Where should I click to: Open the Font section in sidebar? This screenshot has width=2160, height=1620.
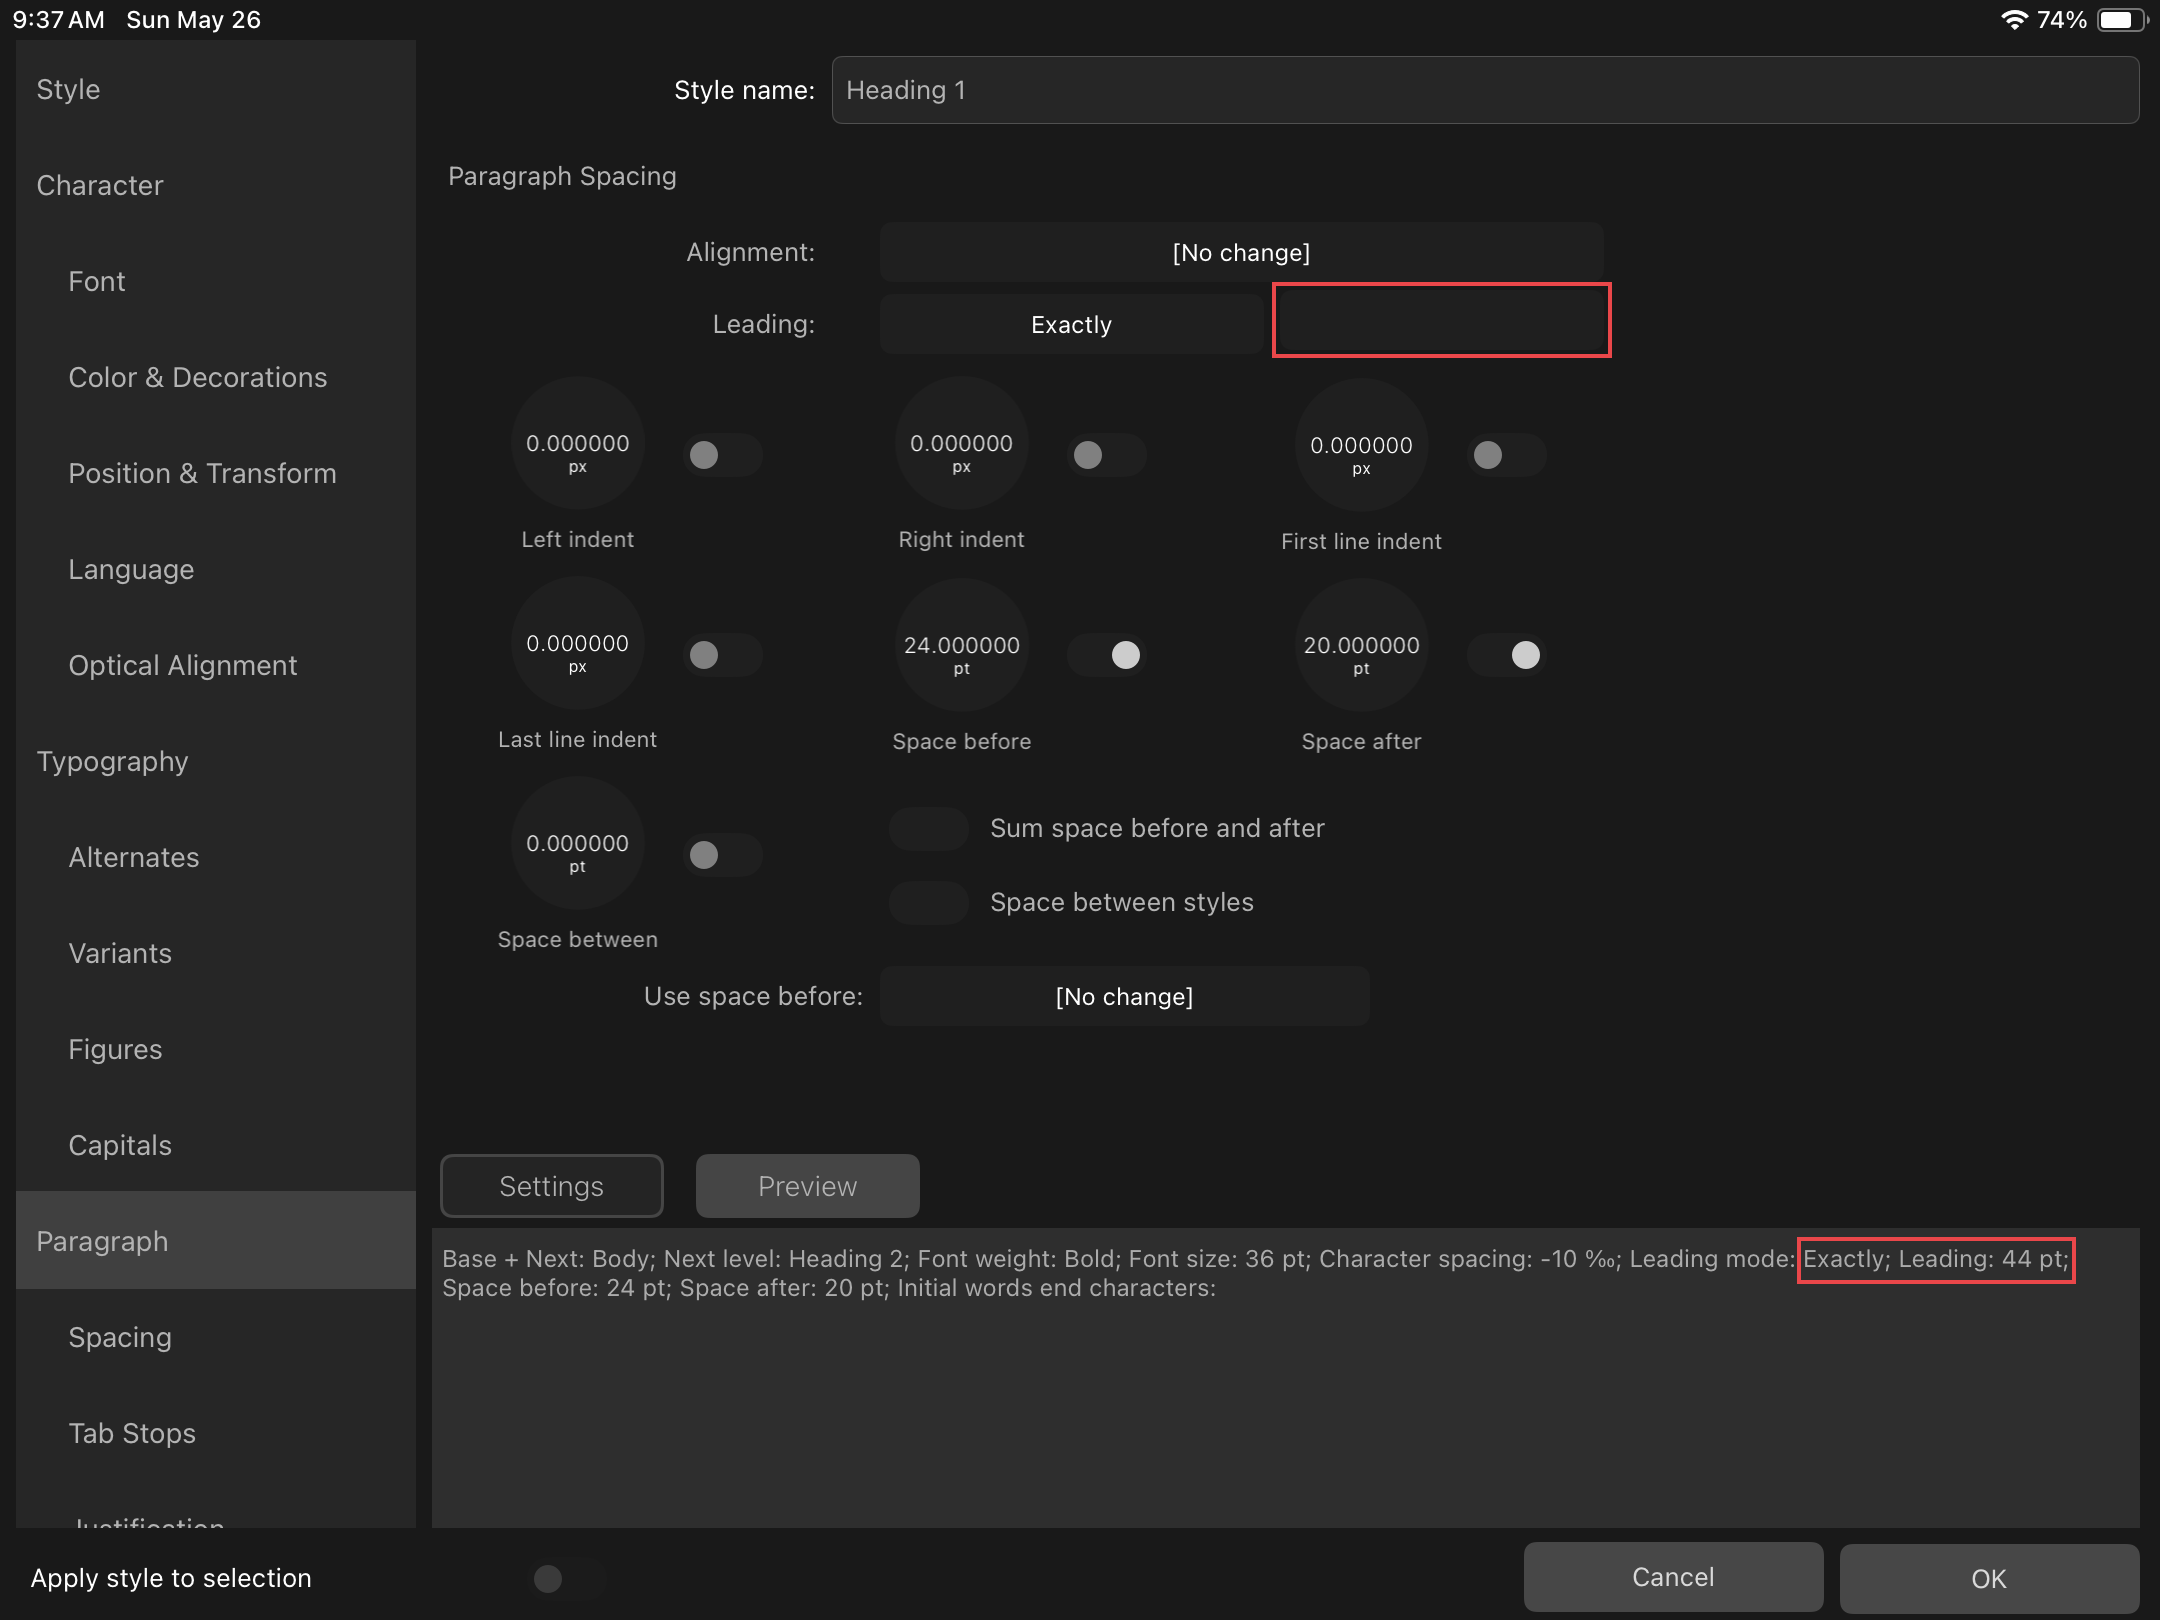[97, 282]
